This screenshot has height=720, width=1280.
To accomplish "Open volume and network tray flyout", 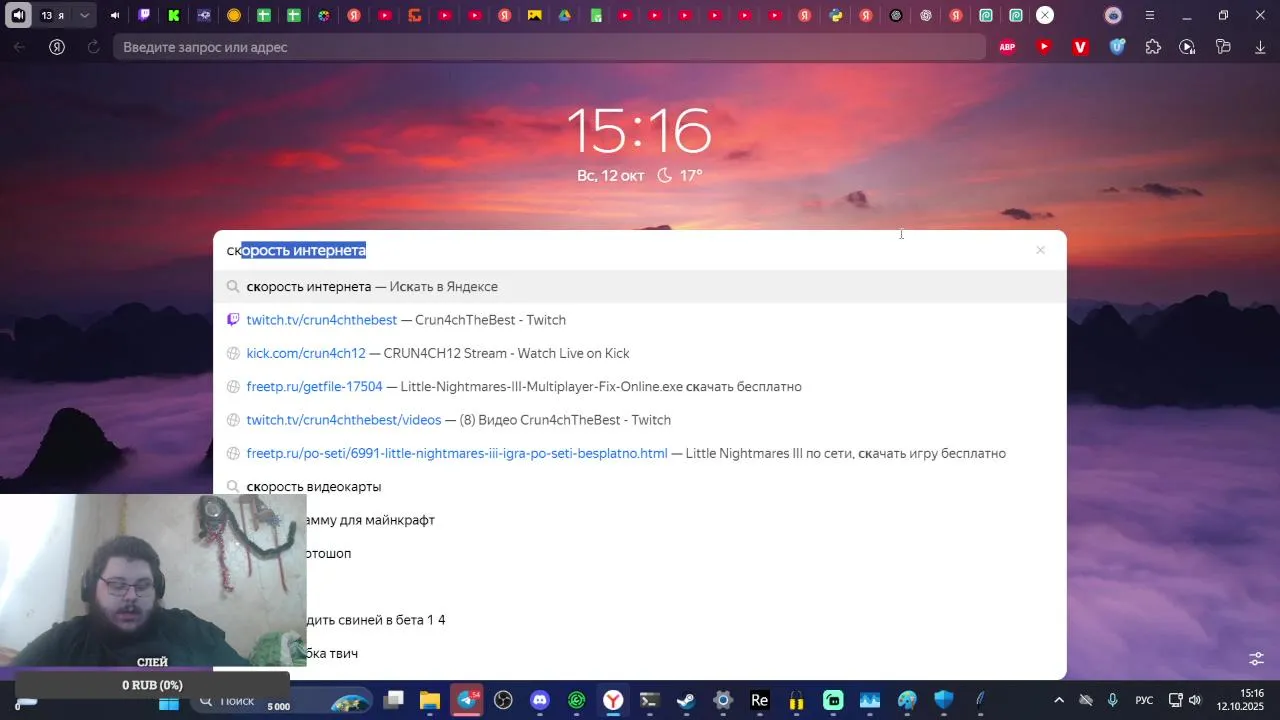I will pyautogui.click(x=1185, y=700).
